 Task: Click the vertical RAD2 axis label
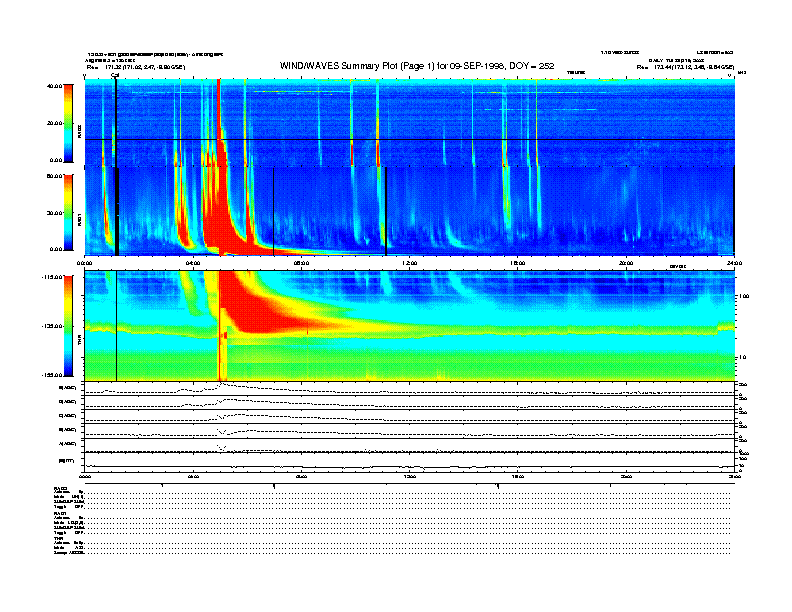[x=79, y=132]
